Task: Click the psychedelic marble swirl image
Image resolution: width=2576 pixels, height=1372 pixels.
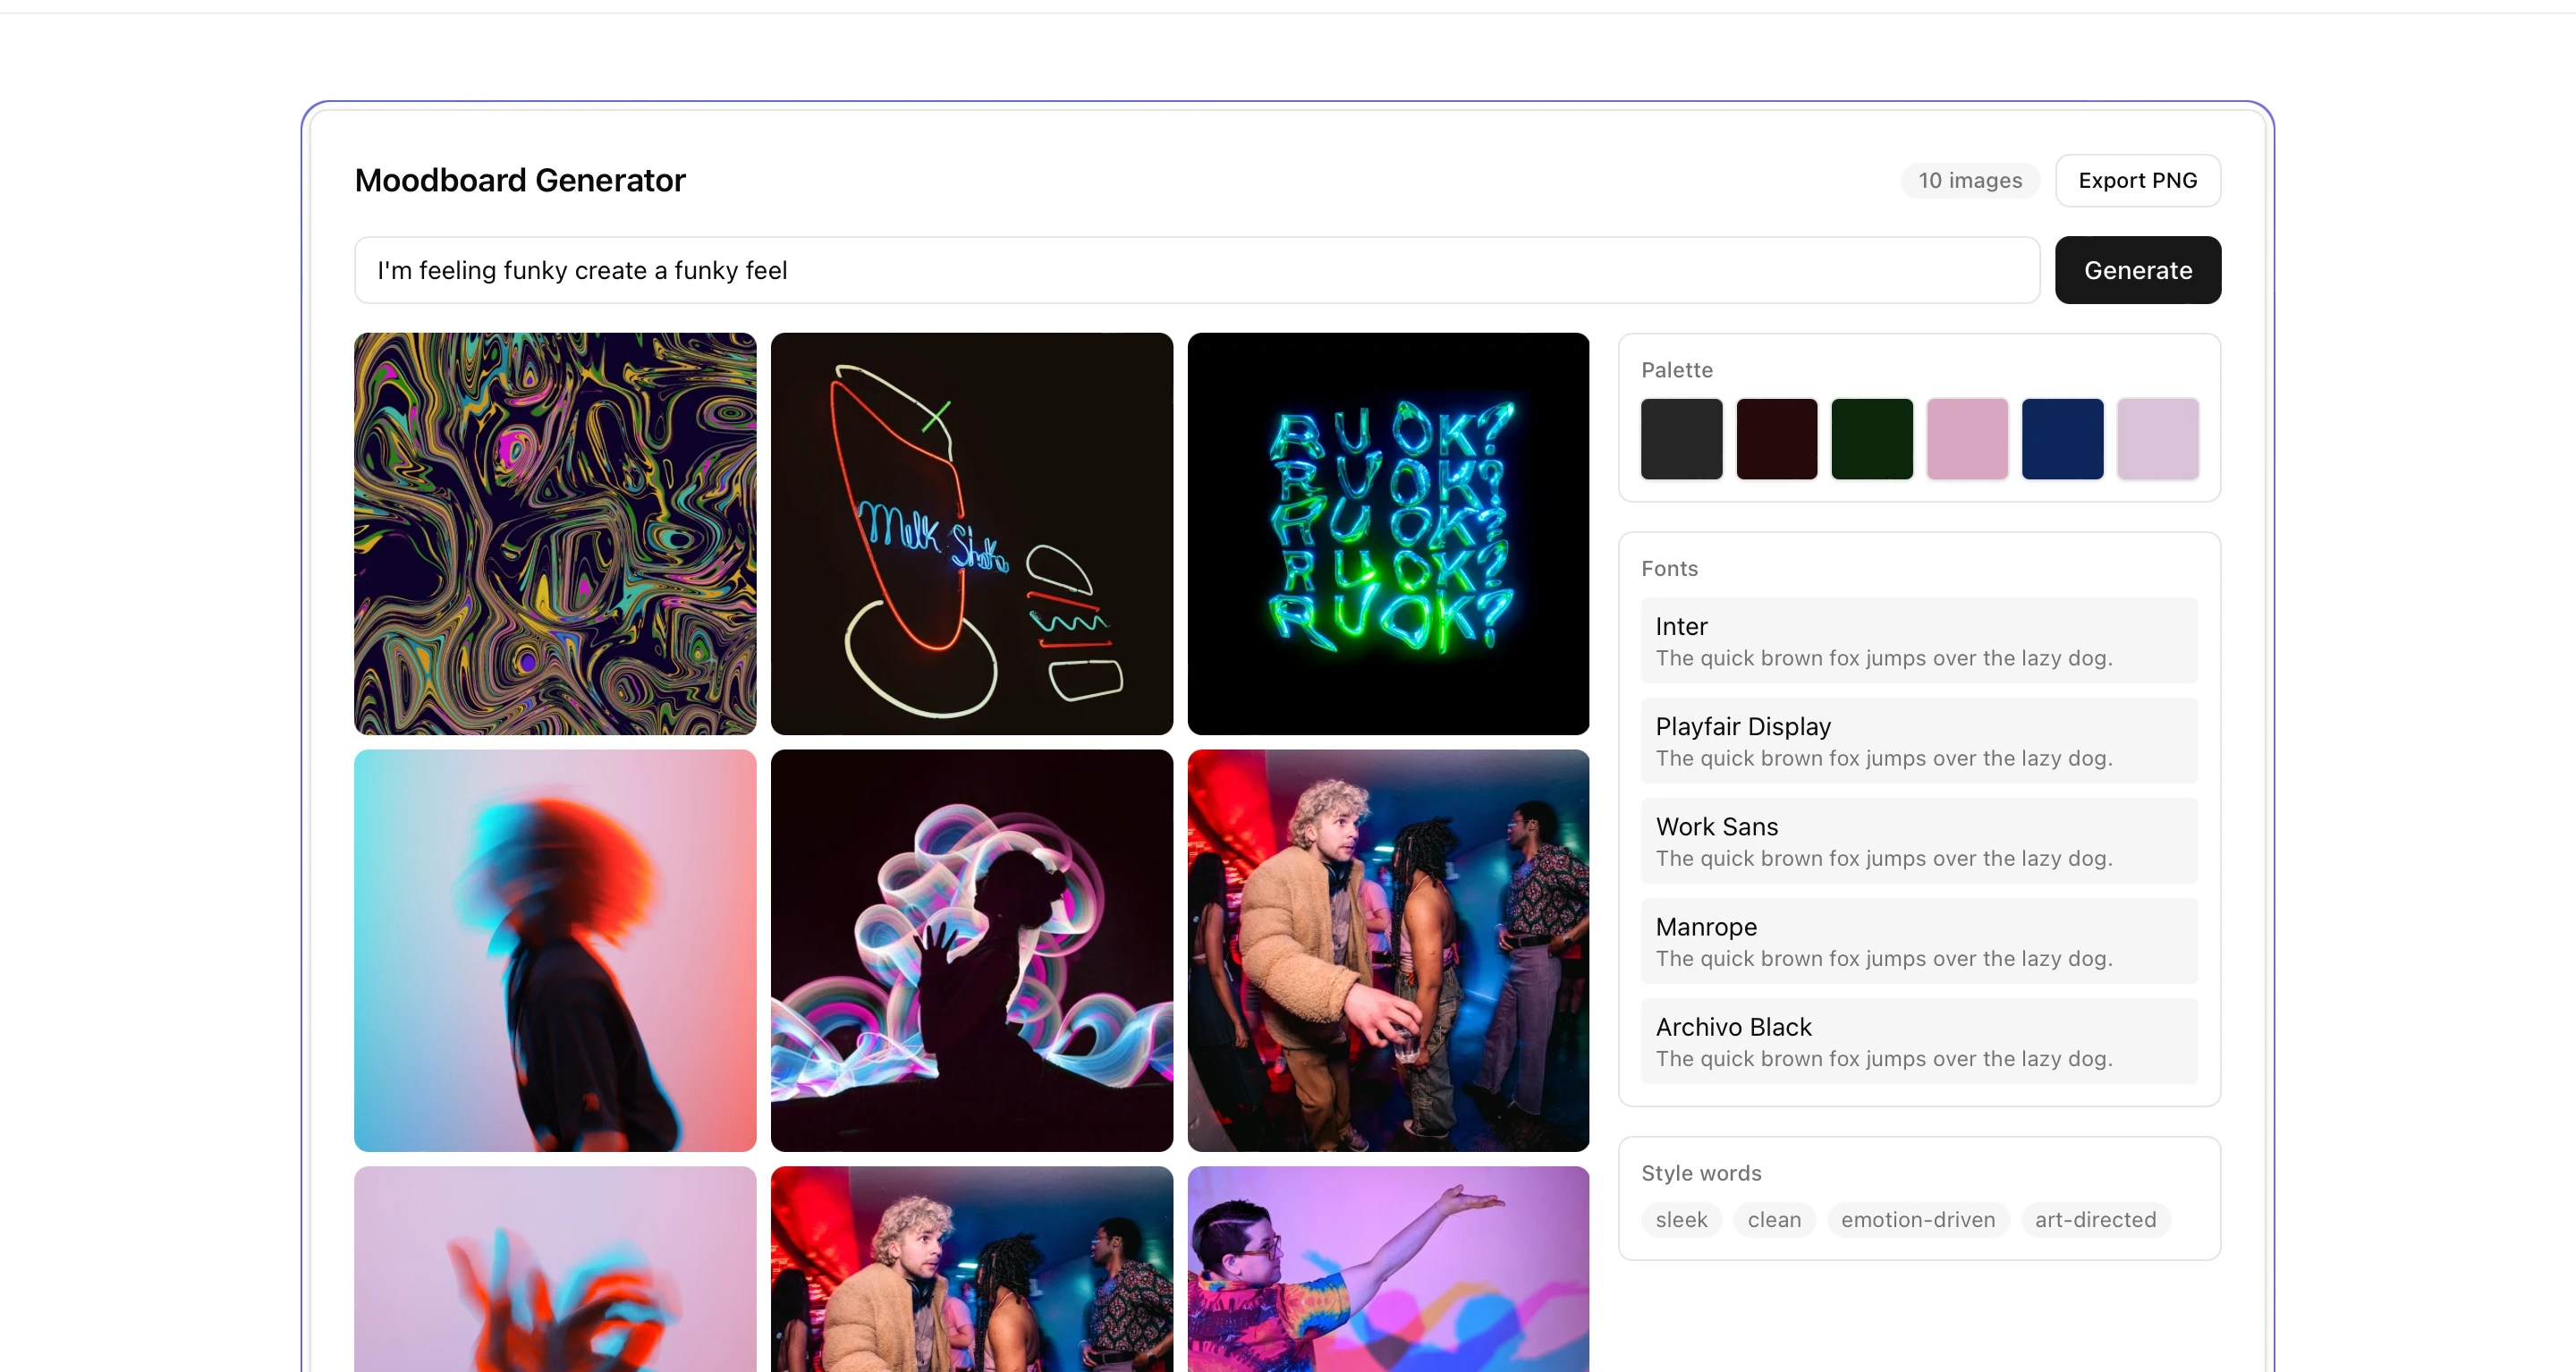Action: pos(555,533)
